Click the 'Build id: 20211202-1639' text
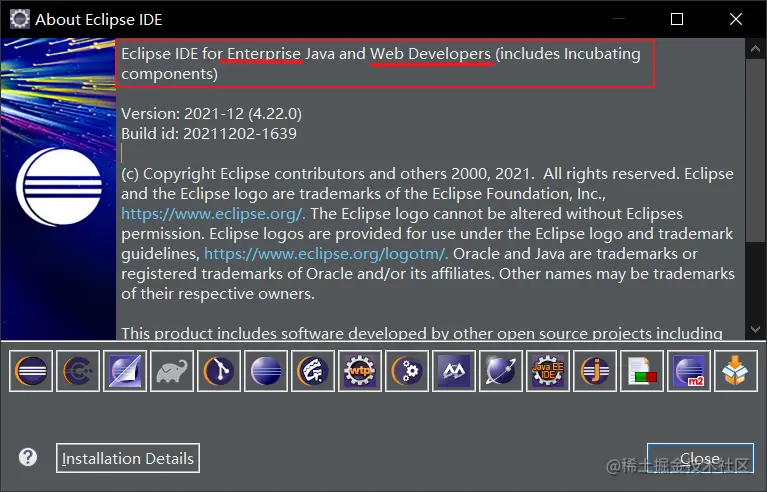This screenshot has height=492, width=767. (209, 134)
